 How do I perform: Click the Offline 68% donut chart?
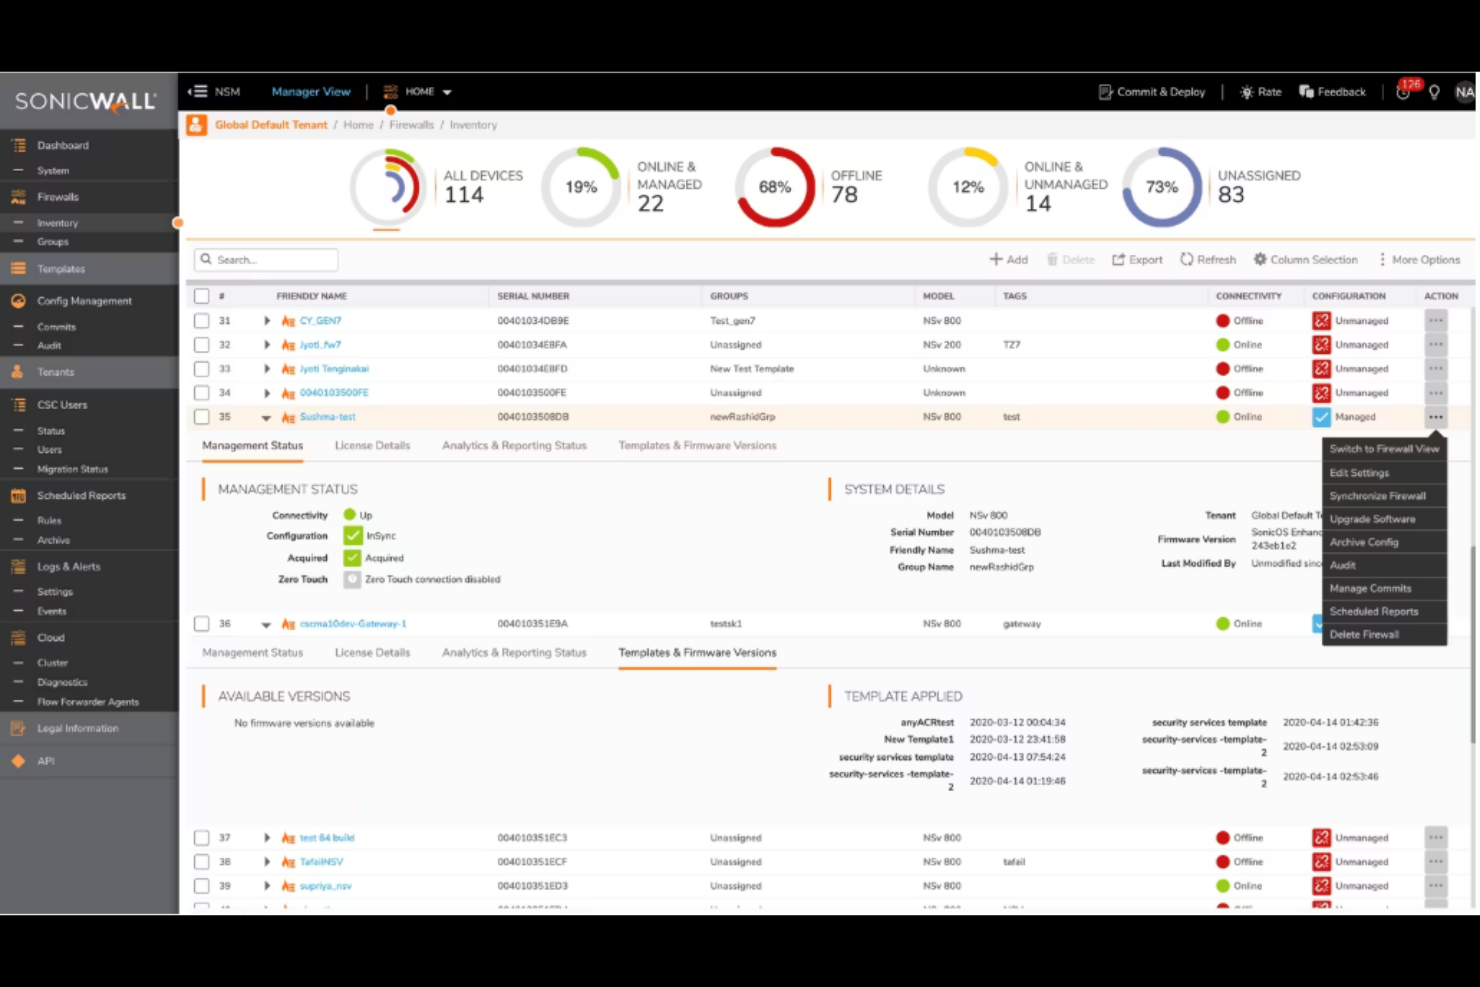(774, 187)
